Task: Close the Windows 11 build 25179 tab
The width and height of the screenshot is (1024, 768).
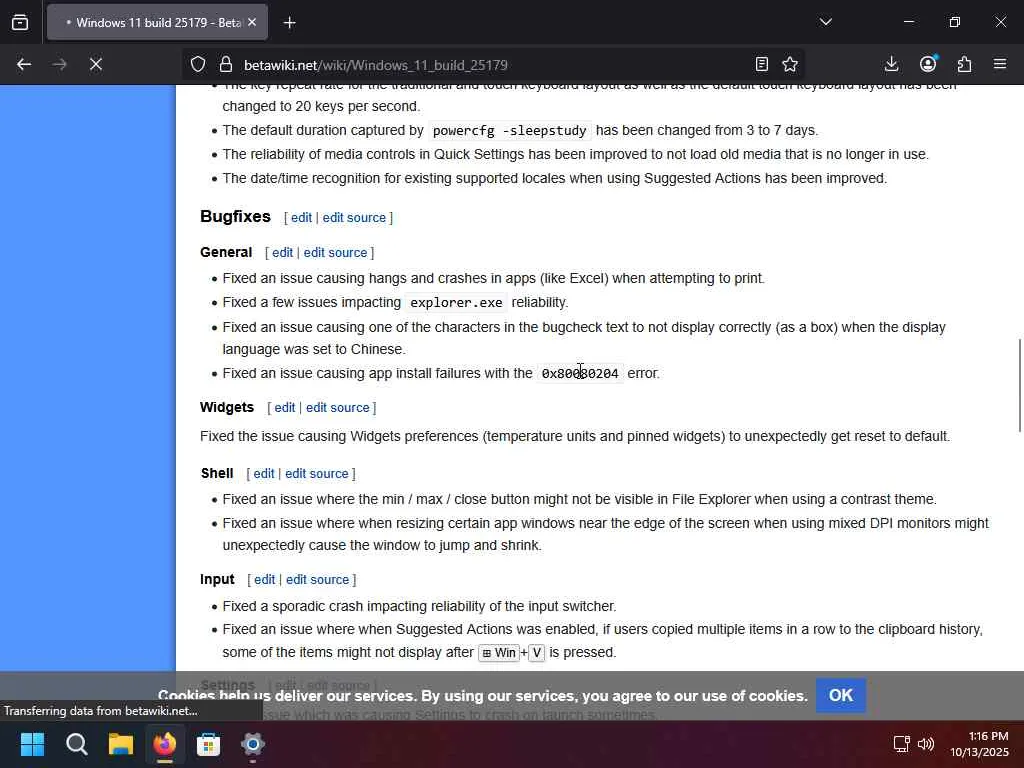Action: tap(252, 22)
